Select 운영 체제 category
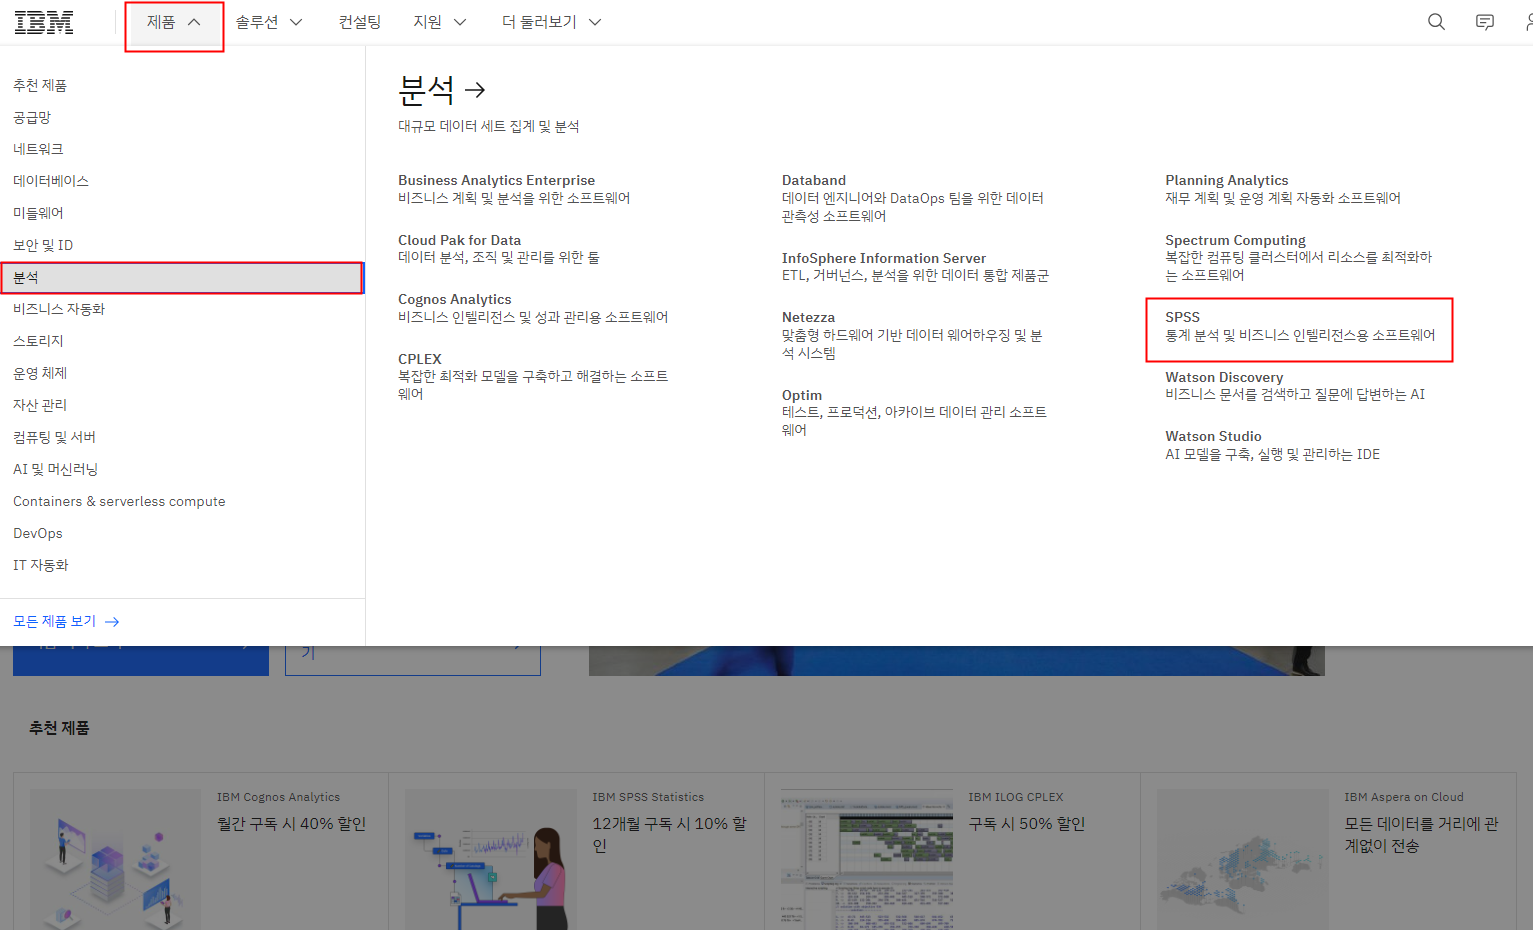Image resolution: width=1533 pixels, height=930 pixels. (x=40, y=373)
